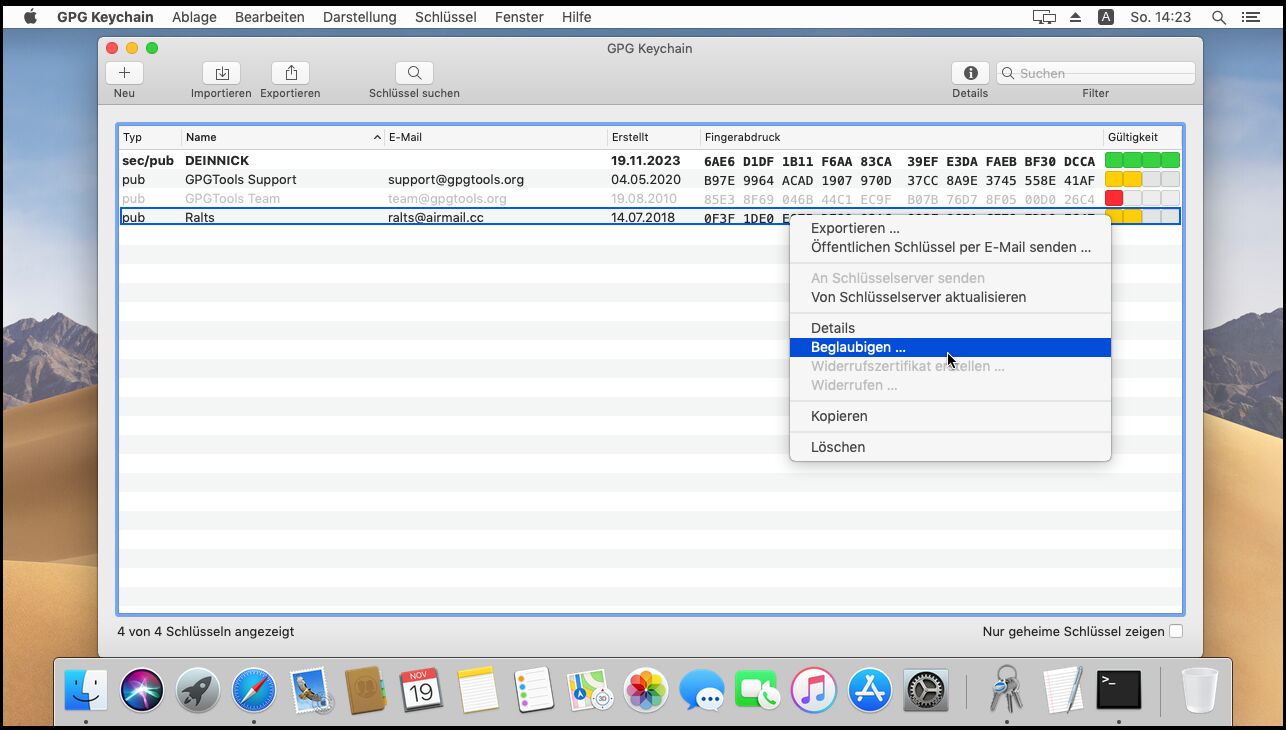Click the Importieren toolbar icon
The image size is (1286, 730).
[x=221, y=73]
